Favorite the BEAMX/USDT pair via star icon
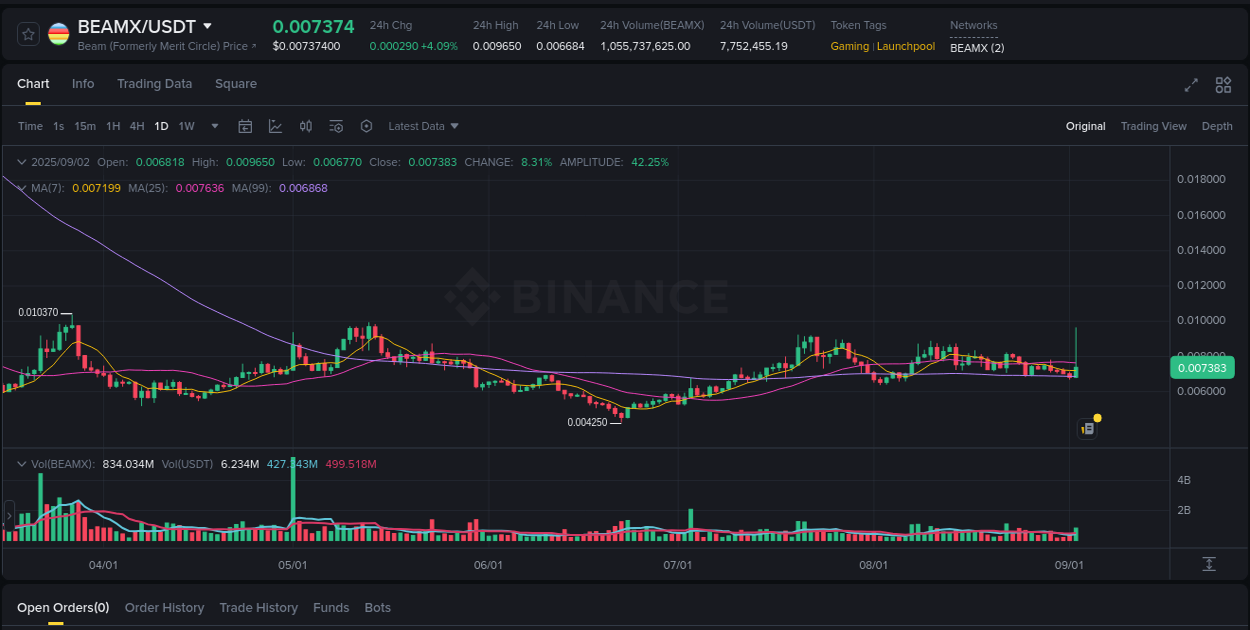The width and height of the screenshot is (1250, 630). [27, 33]
